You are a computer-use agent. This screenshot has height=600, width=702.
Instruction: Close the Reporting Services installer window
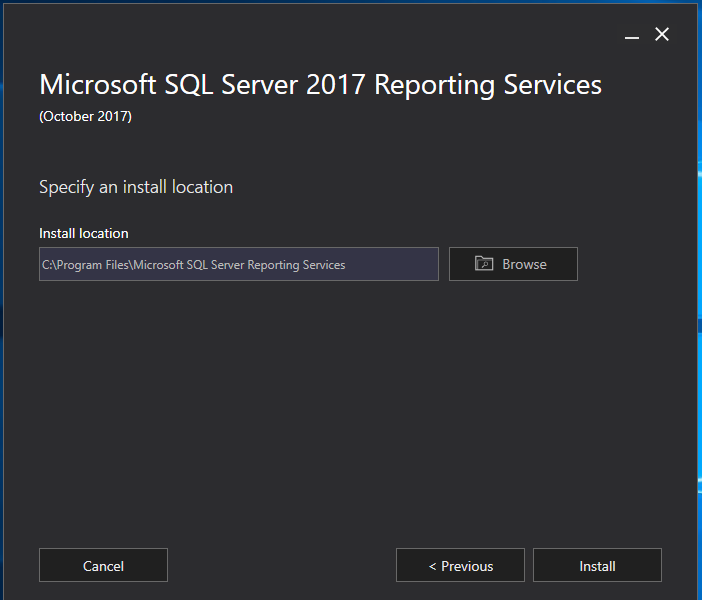pos(662,34)
